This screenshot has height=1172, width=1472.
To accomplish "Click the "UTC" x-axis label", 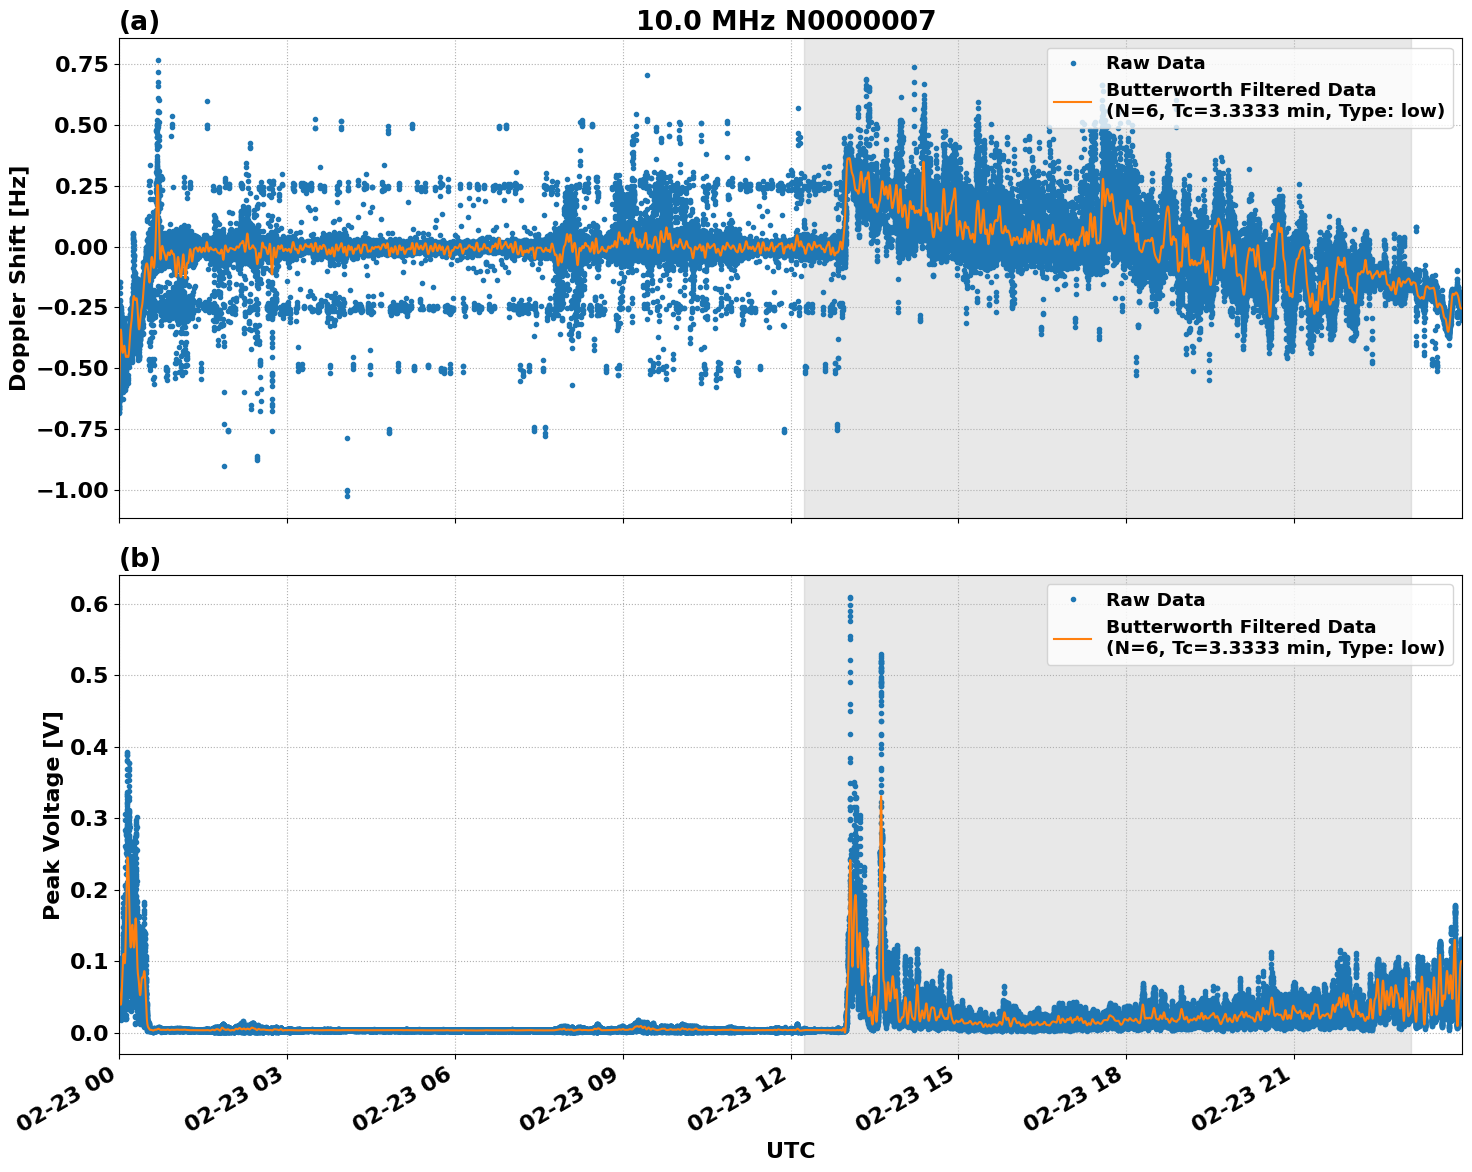I will pyautogui.click(x=790, y=1151).
